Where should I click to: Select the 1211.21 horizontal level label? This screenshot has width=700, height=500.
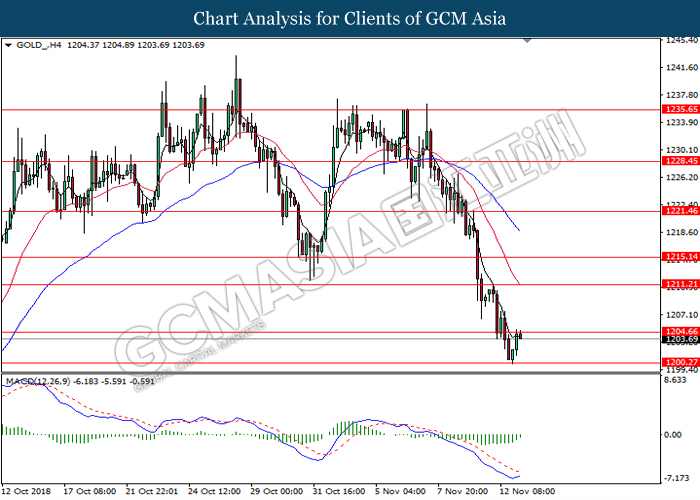tap(681, 284)
